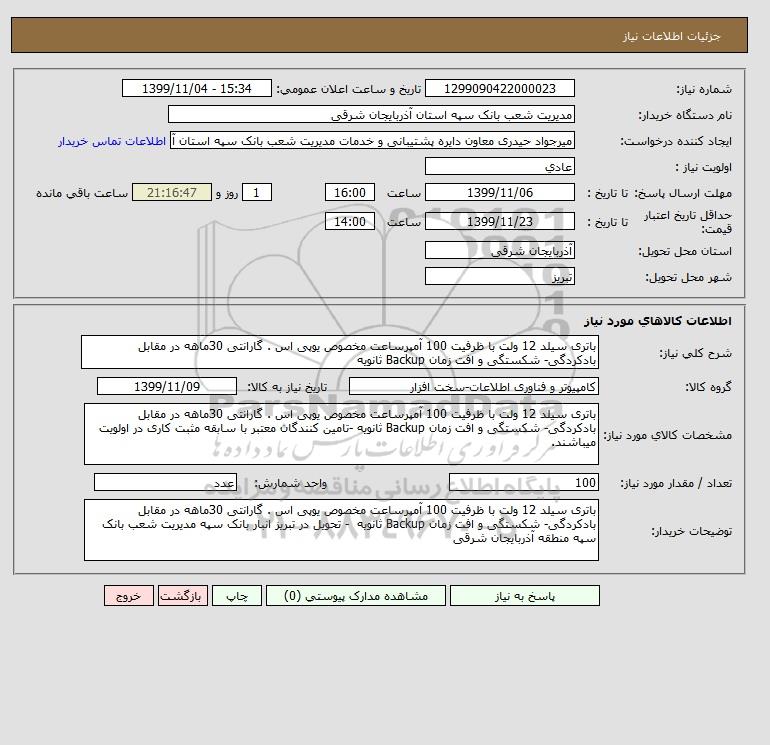
Task: Click the countdown timer 21:16:47
Action: pos(172,193)
